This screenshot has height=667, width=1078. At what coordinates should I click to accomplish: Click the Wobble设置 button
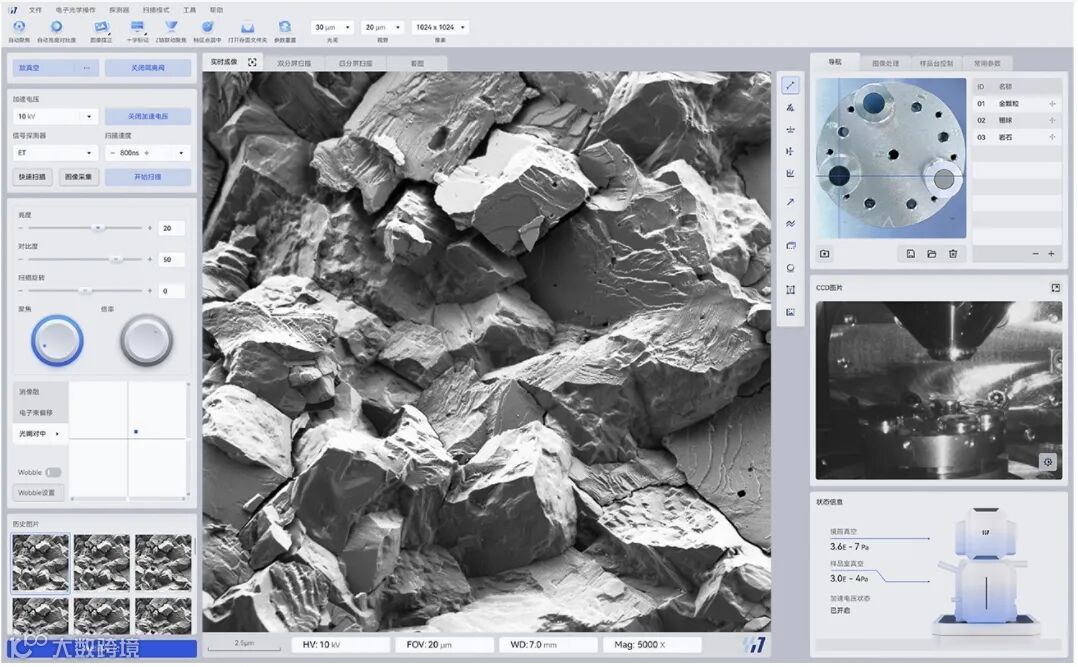39,492
